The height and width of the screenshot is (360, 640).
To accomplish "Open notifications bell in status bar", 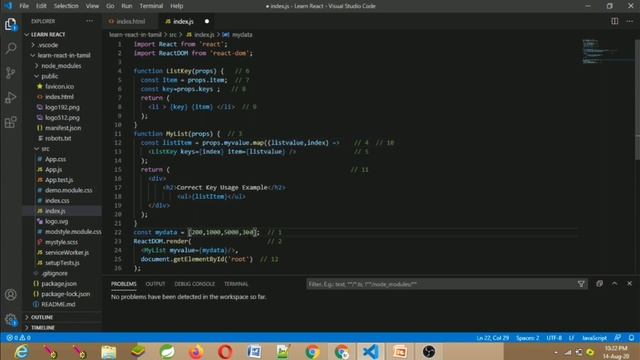I will coord(631,338).
